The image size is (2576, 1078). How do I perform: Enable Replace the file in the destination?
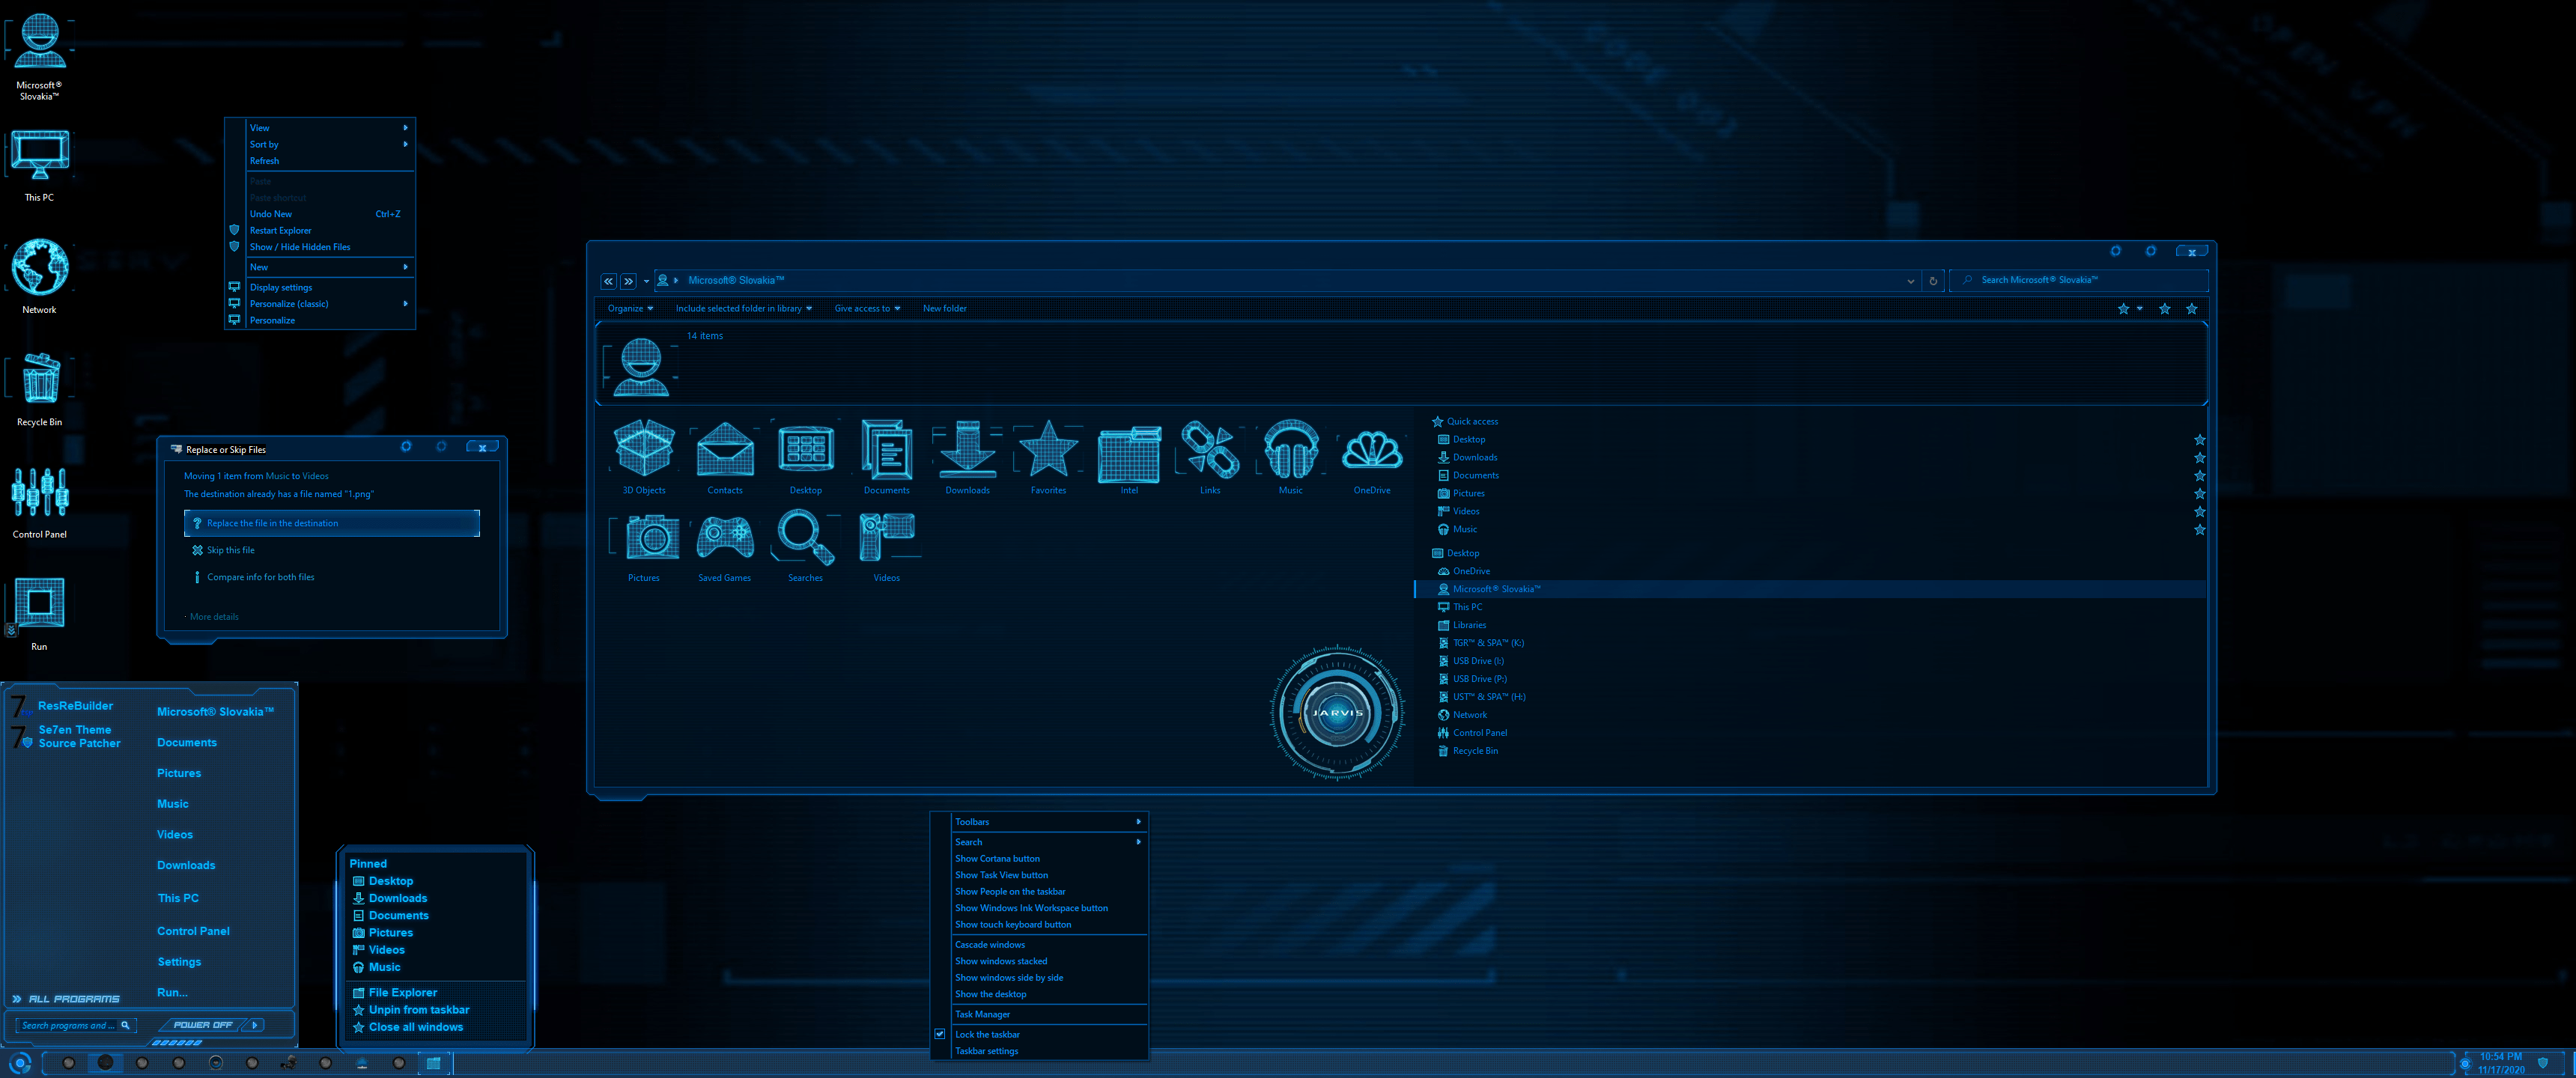(x=332, y=523)
